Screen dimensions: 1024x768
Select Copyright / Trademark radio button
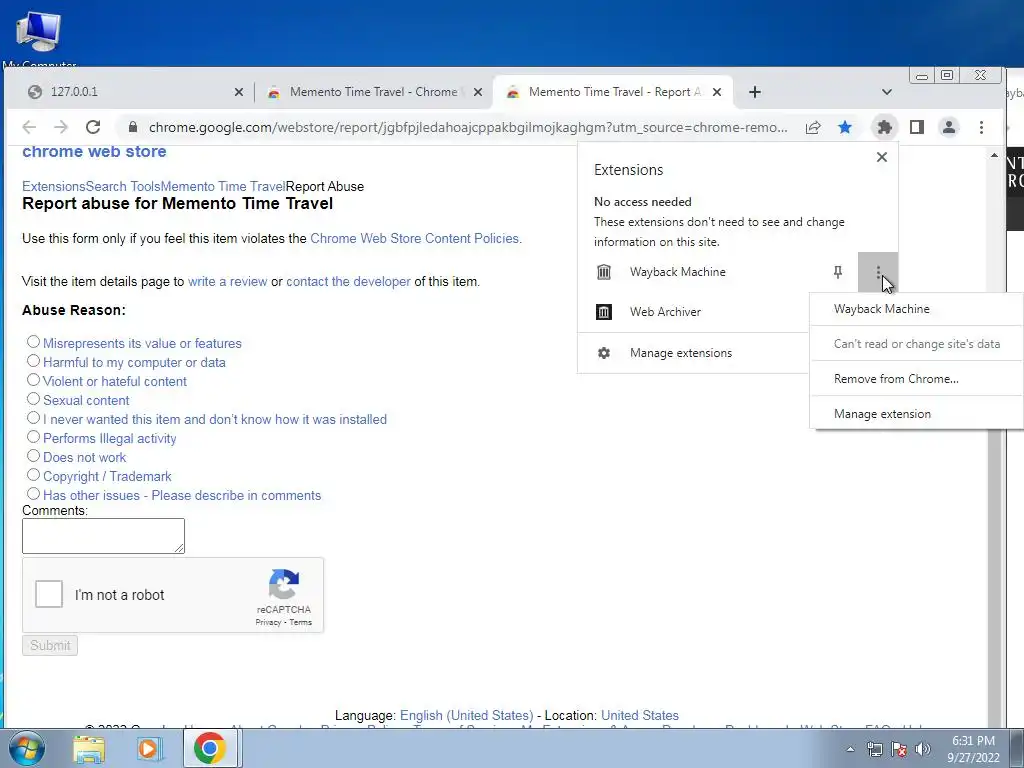[33, 474]
